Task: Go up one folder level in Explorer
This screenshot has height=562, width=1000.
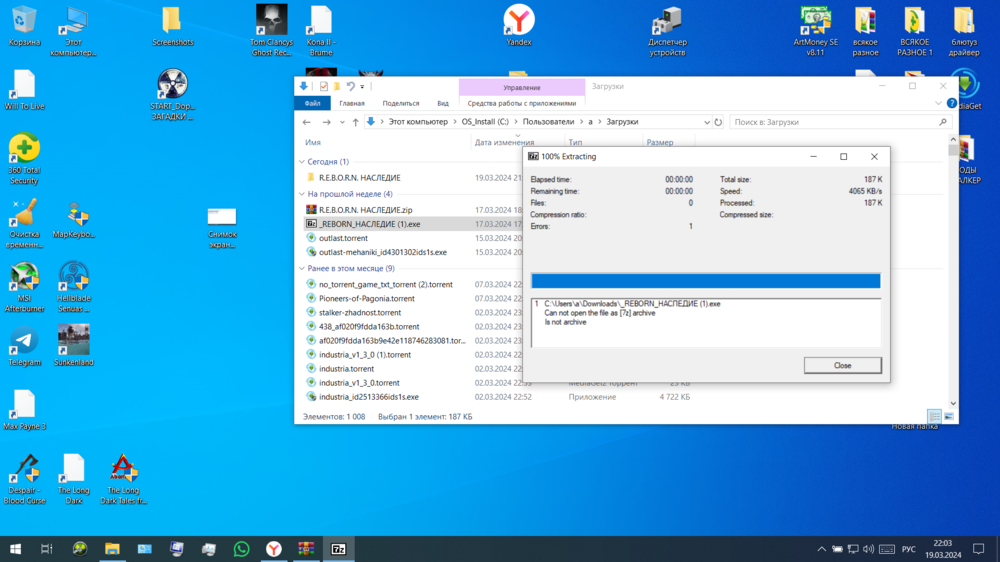Action: (355, 122)
